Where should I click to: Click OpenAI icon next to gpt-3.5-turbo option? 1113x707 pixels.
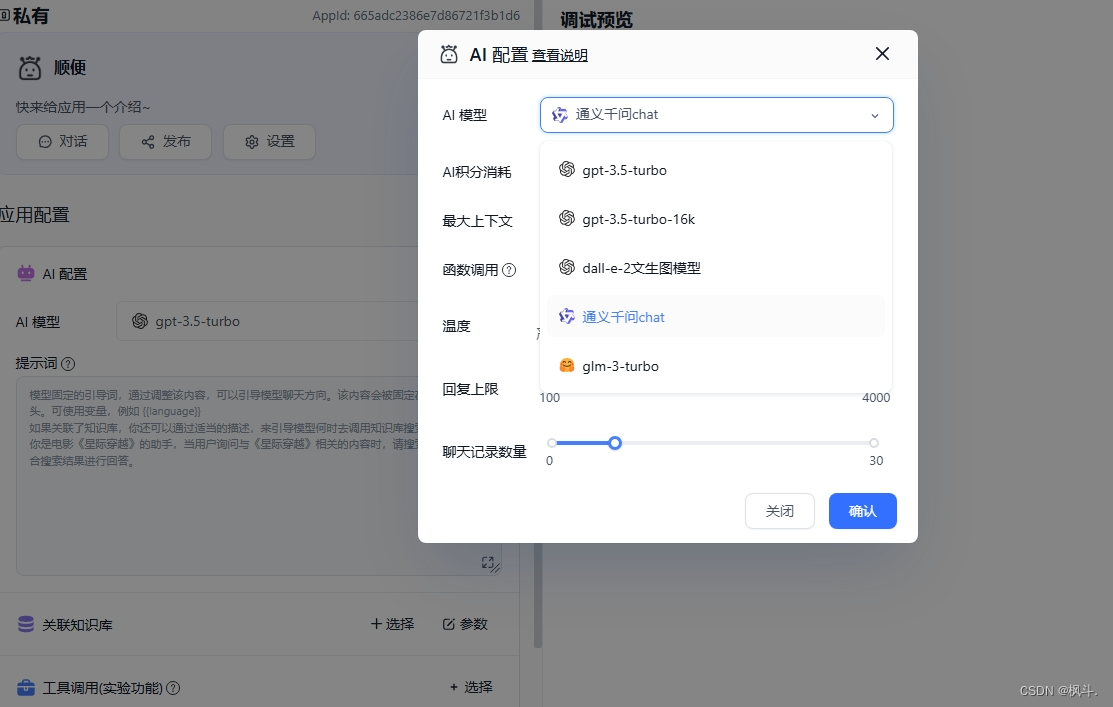coord(566,169)
